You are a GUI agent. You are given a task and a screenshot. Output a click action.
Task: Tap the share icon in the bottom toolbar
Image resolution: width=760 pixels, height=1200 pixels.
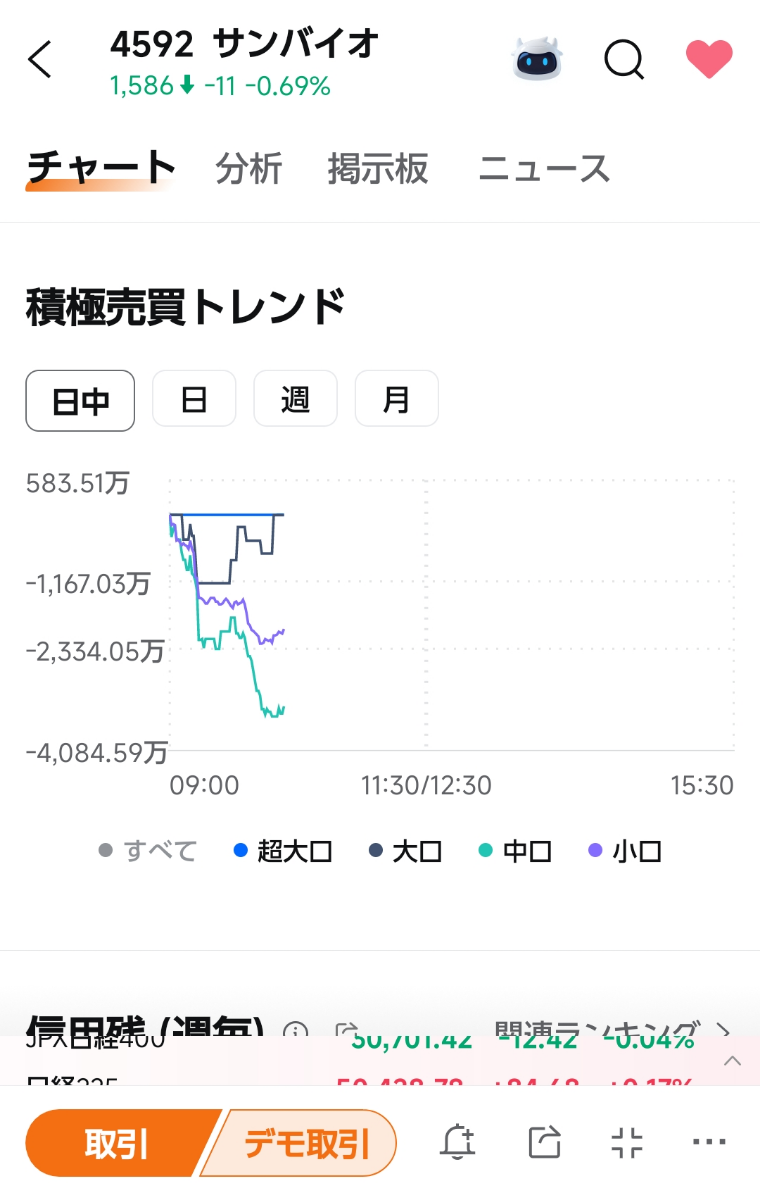pyautogui.click(x=543, y=1141)
